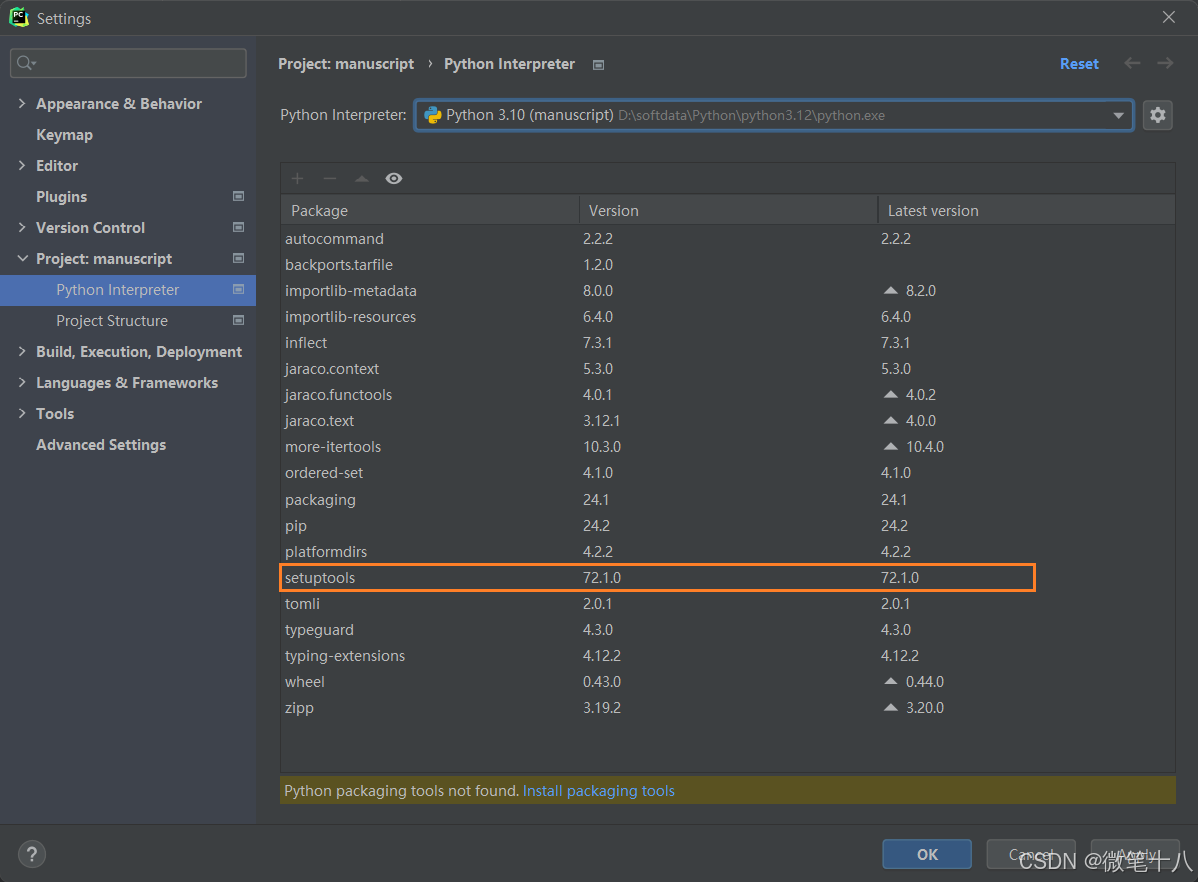Click the project-level icon beside Version Control
Viewport: 1198px width, 882px height.
coord(238,228)
